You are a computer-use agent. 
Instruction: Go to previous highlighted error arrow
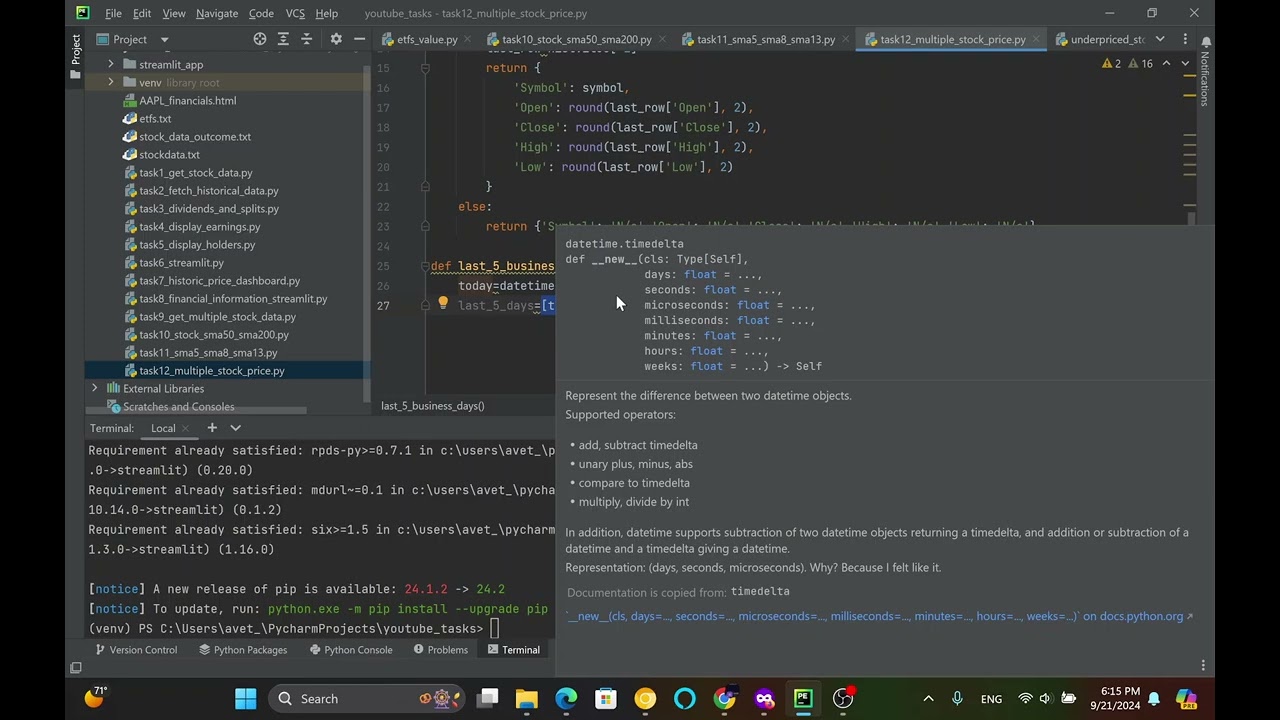(1166, 63)
